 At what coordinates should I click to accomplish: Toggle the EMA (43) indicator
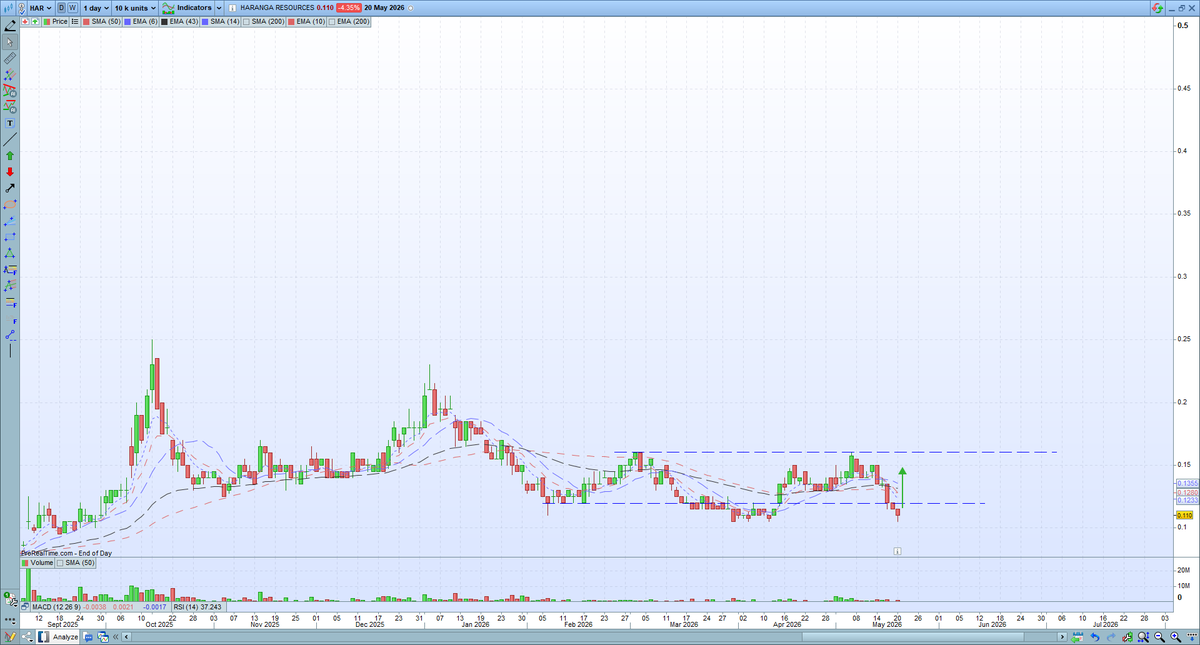coord(179,21)
